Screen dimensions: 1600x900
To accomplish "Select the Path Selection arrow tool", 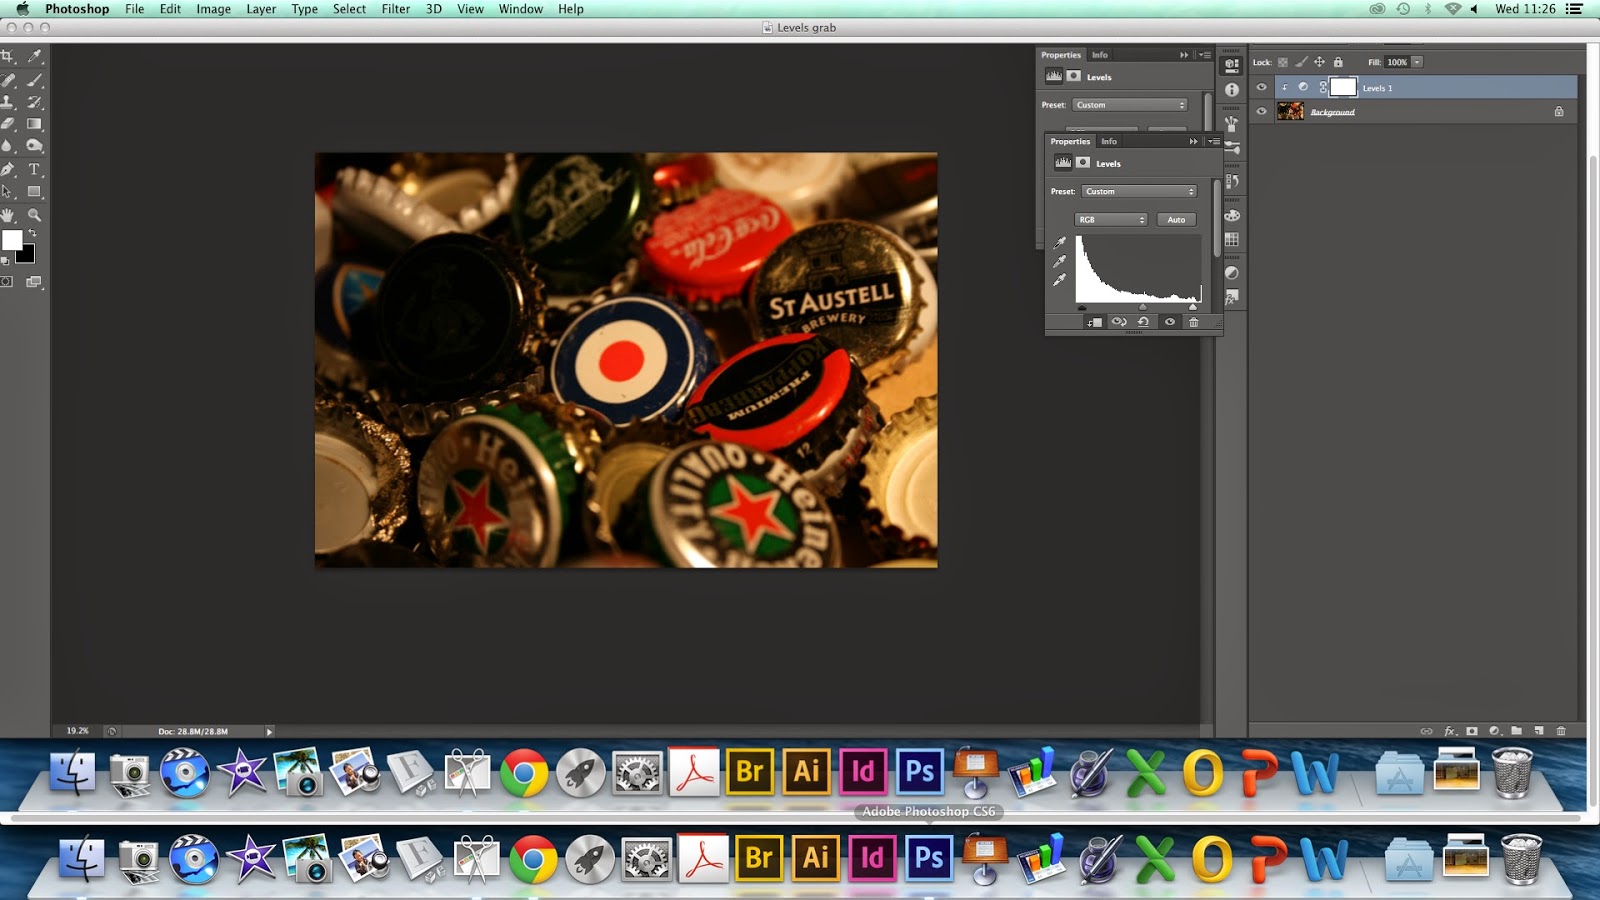I will 8,192.
